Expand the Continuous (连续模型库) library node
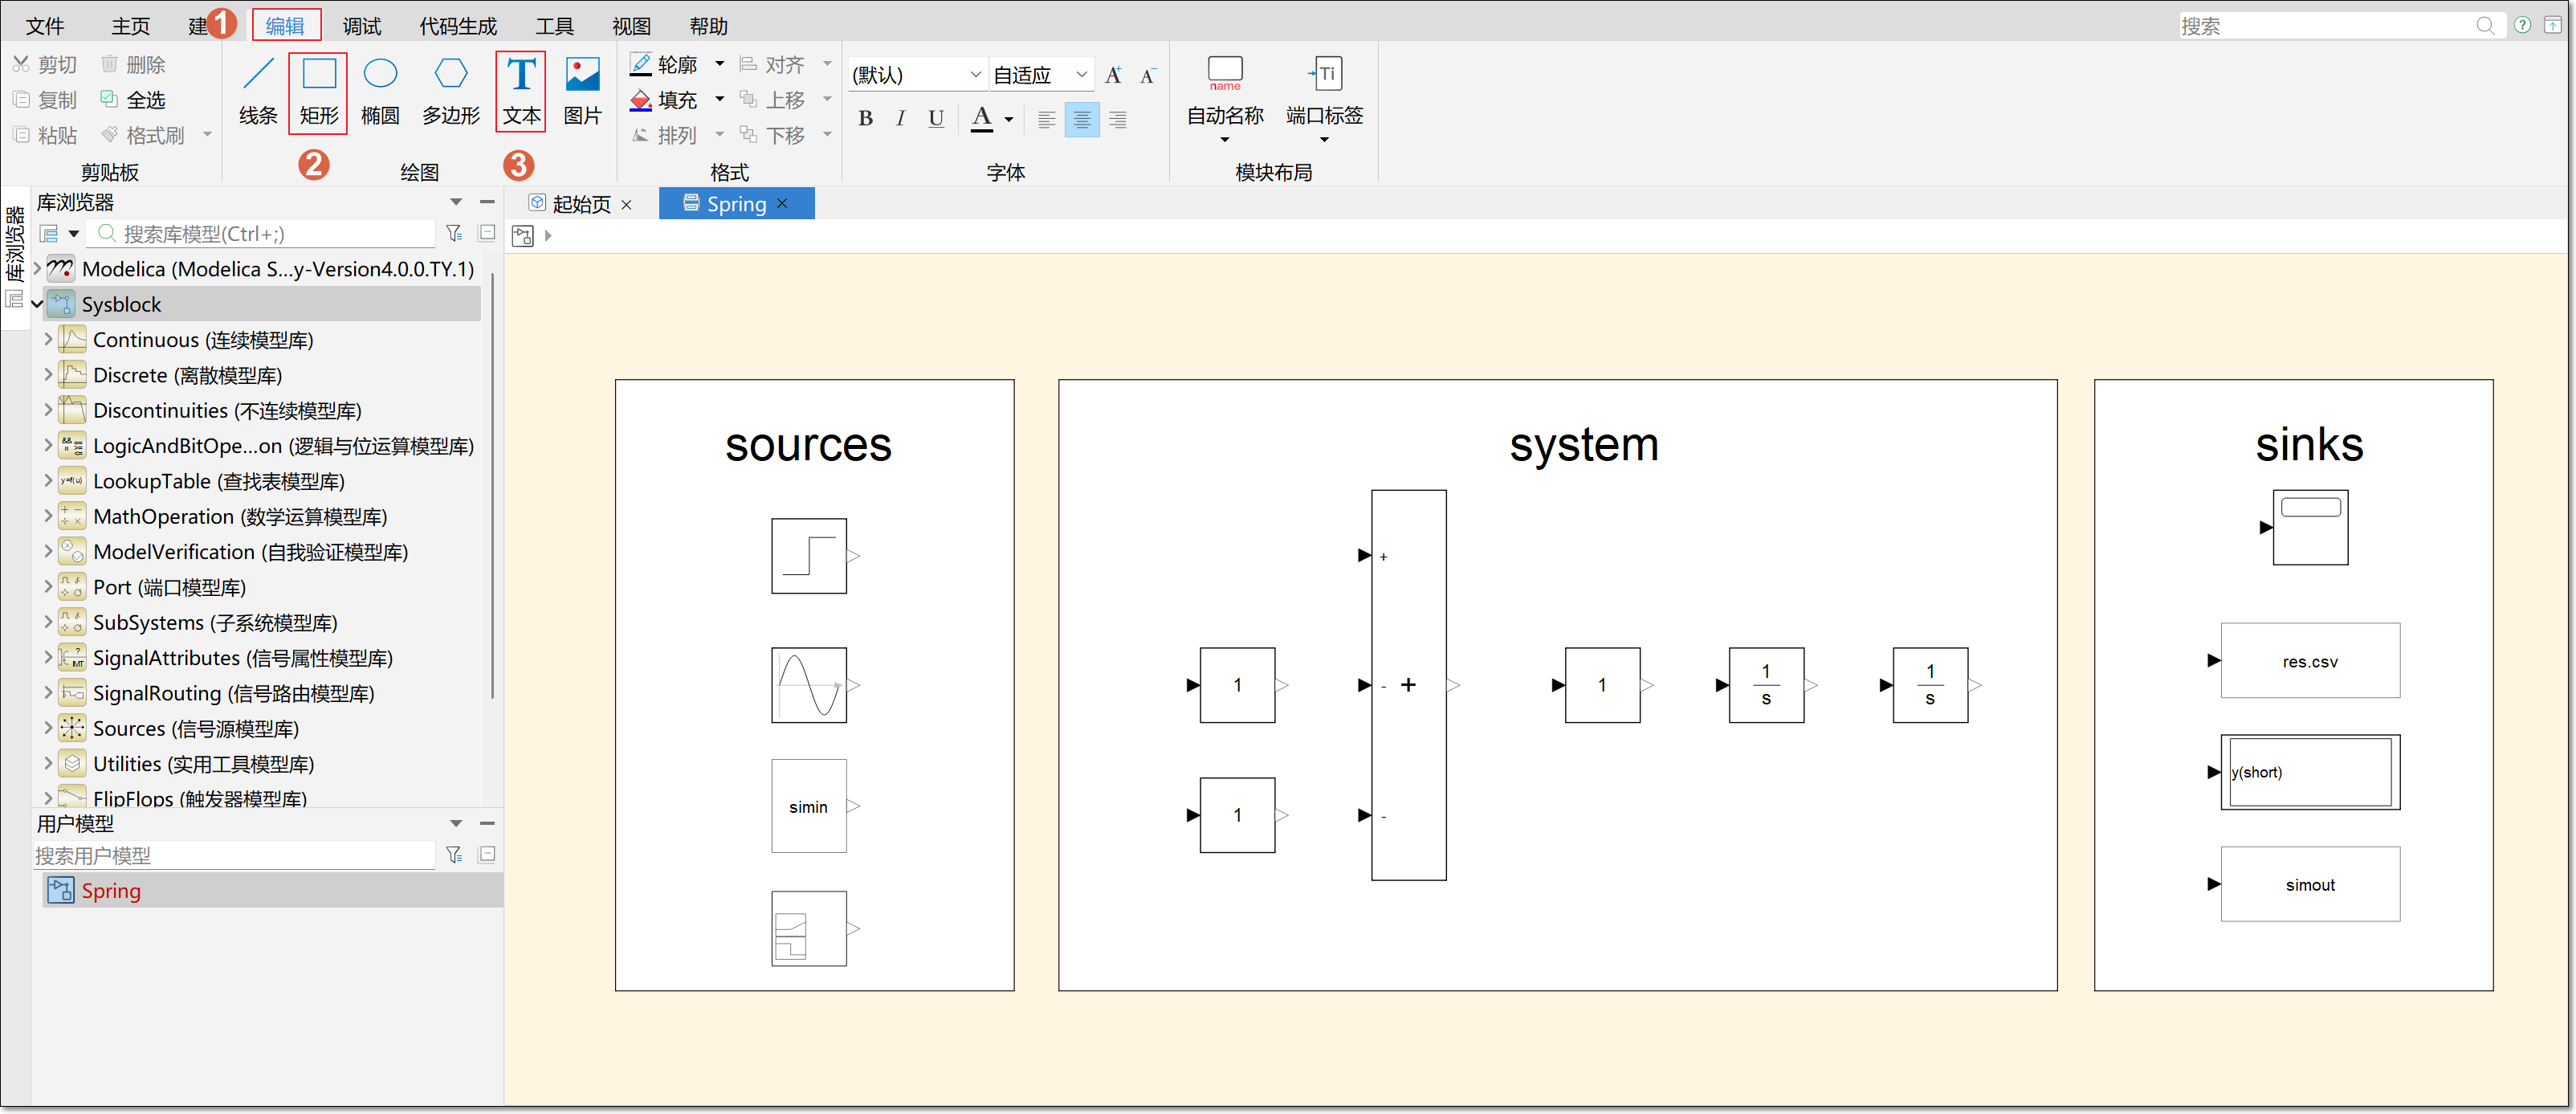This screenshot has width=2576, height=1114. (47, 340)
